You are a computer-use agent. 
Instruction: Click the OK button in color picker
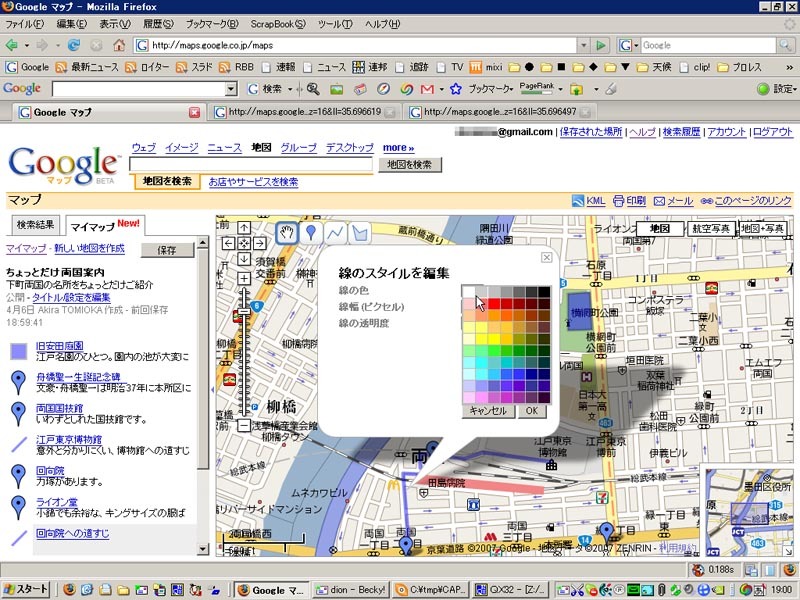coord(532,411)
